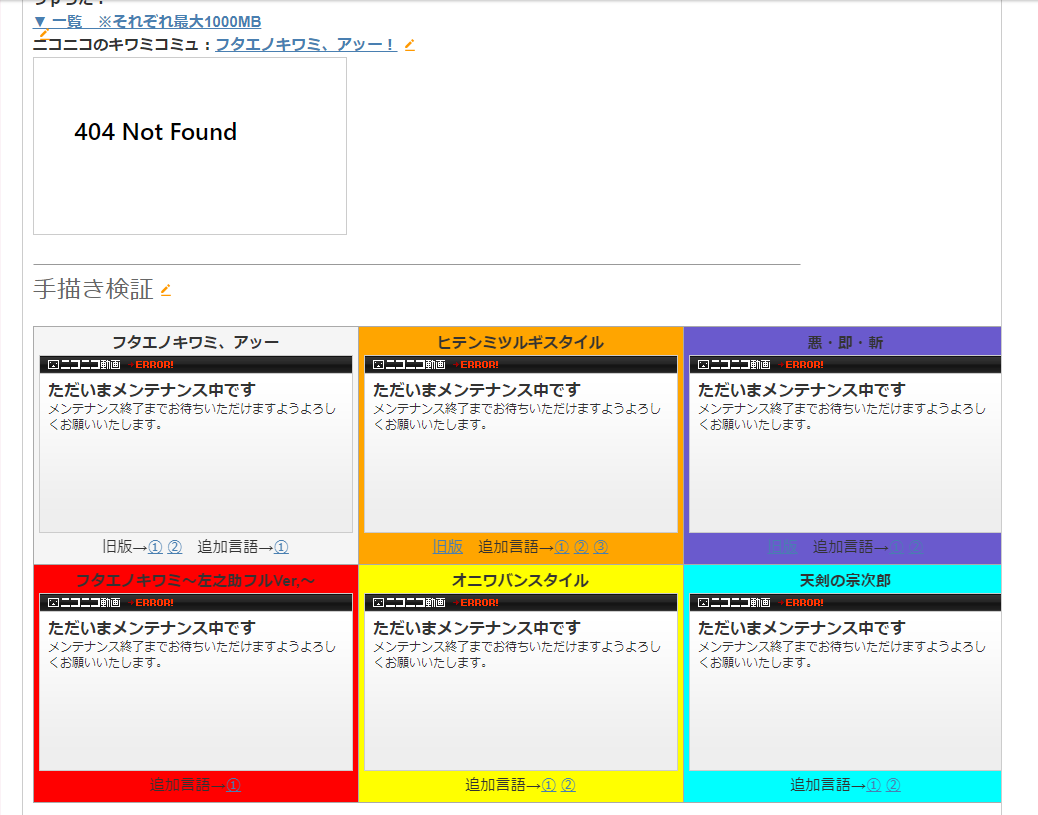Open 追加言語 link ① under オニワバンスタイル

tap(549, 785)
